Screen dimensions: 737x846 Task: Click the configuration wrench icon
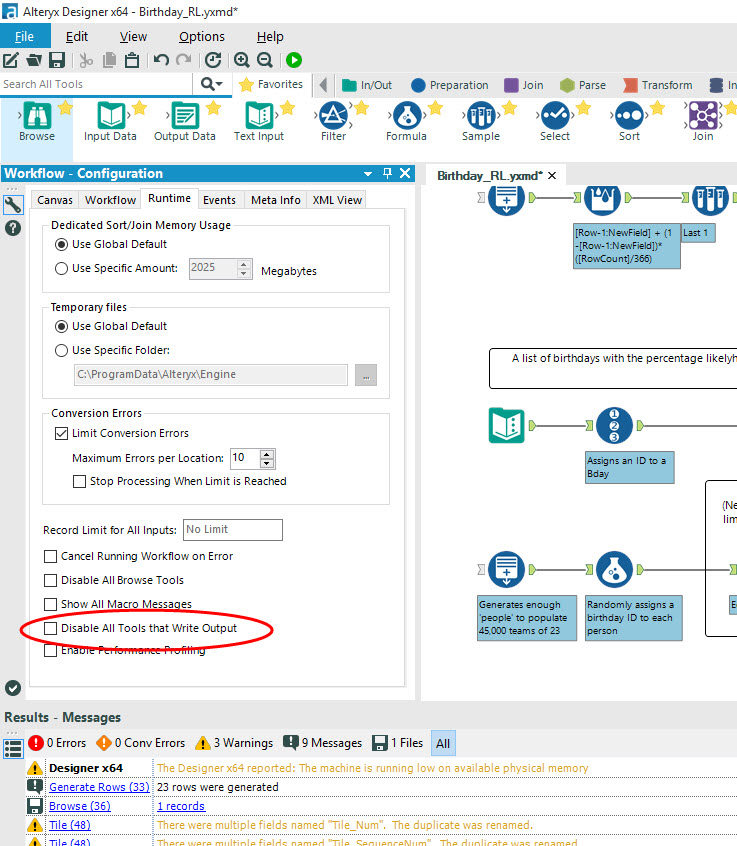(13, 204)
